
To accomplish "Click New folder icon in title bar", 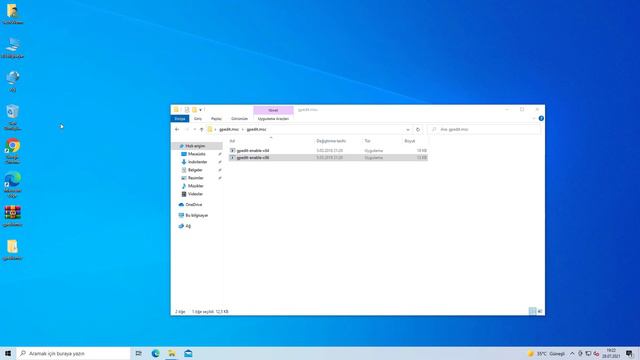I will point(194,110).
